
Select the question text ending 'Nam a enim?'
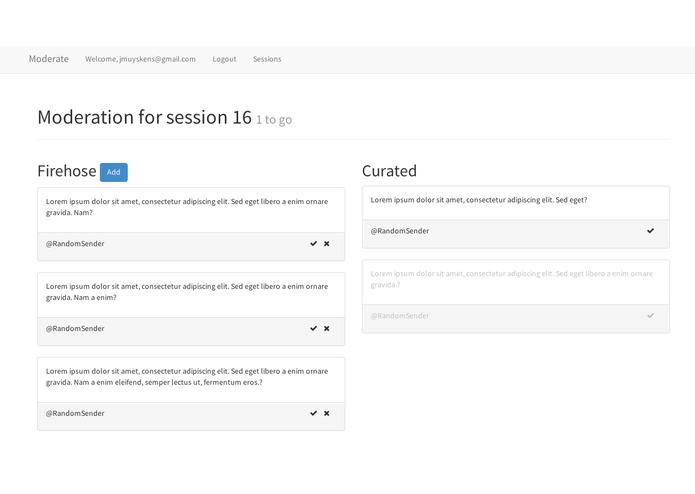pyautogui.click(x=187, y=292)
